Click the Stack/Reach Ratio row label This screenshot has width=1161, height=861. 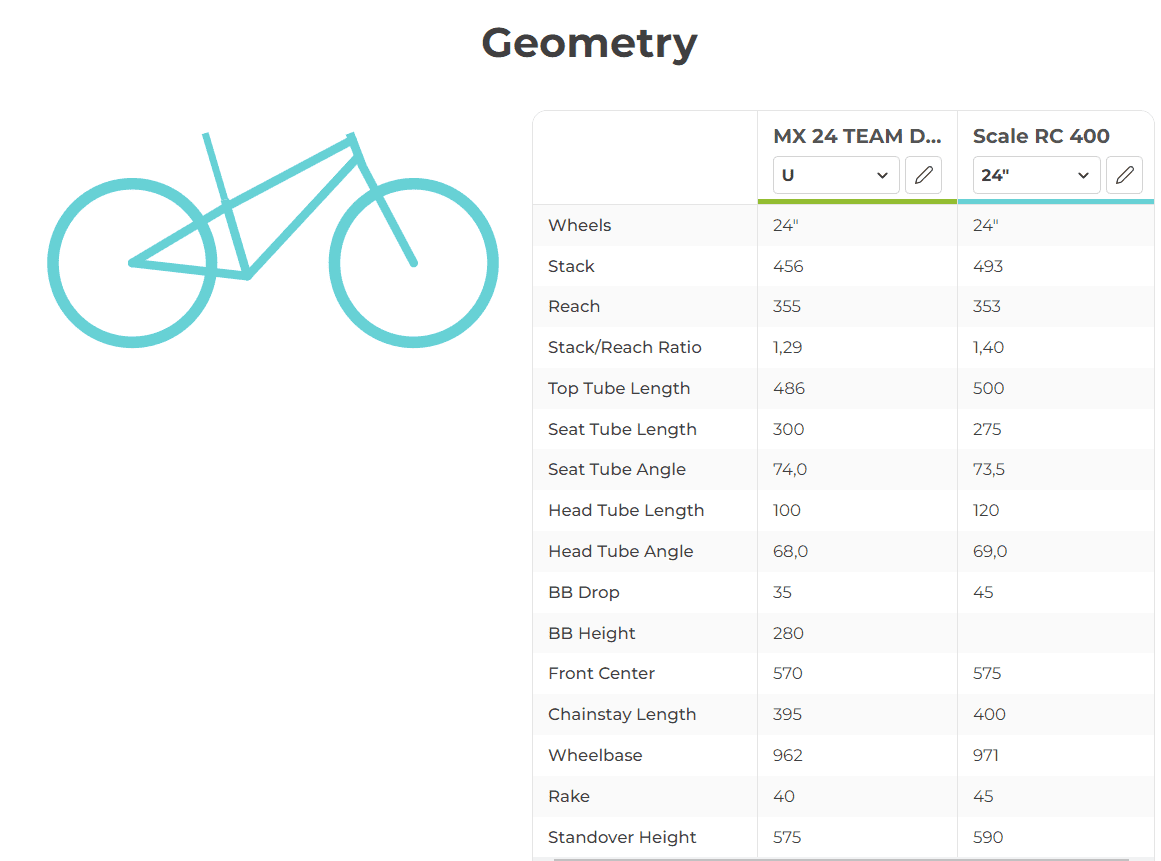(x=625, y=347)
